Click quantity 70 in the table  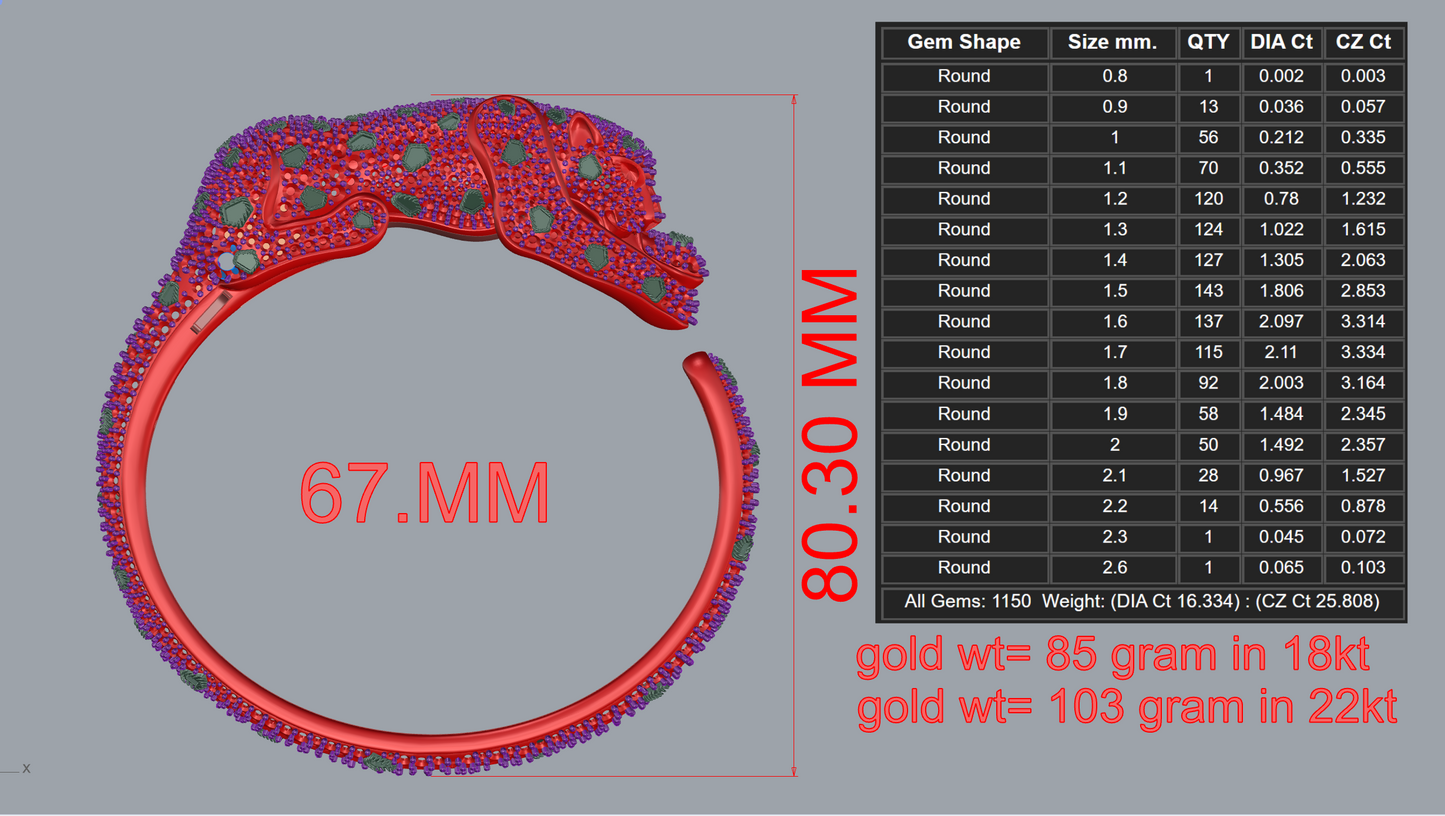1208,168
